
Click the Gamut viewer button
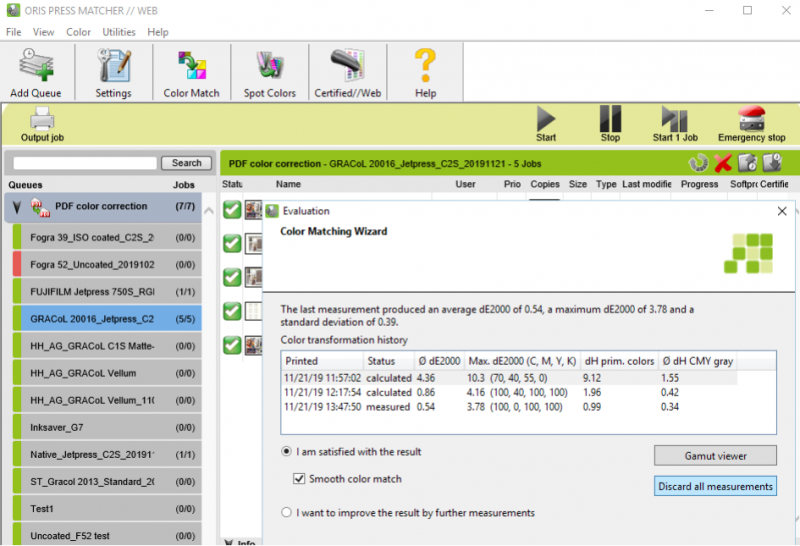[x=715, y=456]
